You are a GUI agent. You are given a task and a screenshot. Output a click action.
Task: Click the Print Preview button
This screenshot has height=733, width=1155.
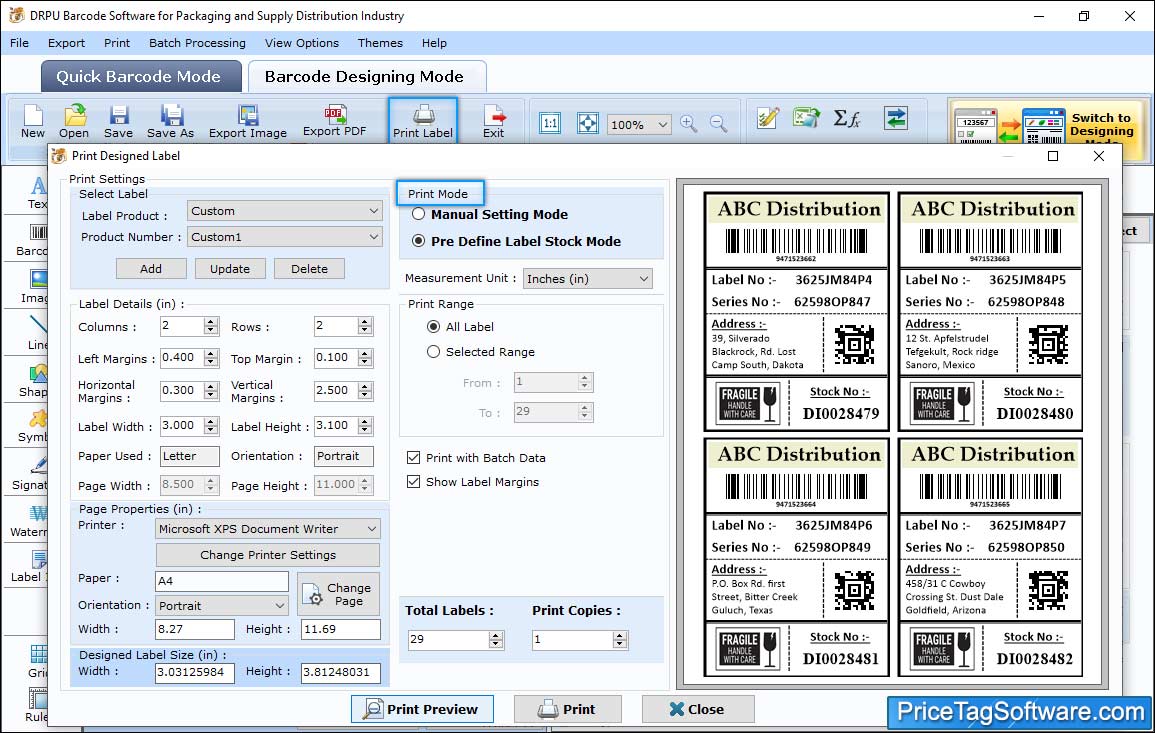click(x=422, y=709)
